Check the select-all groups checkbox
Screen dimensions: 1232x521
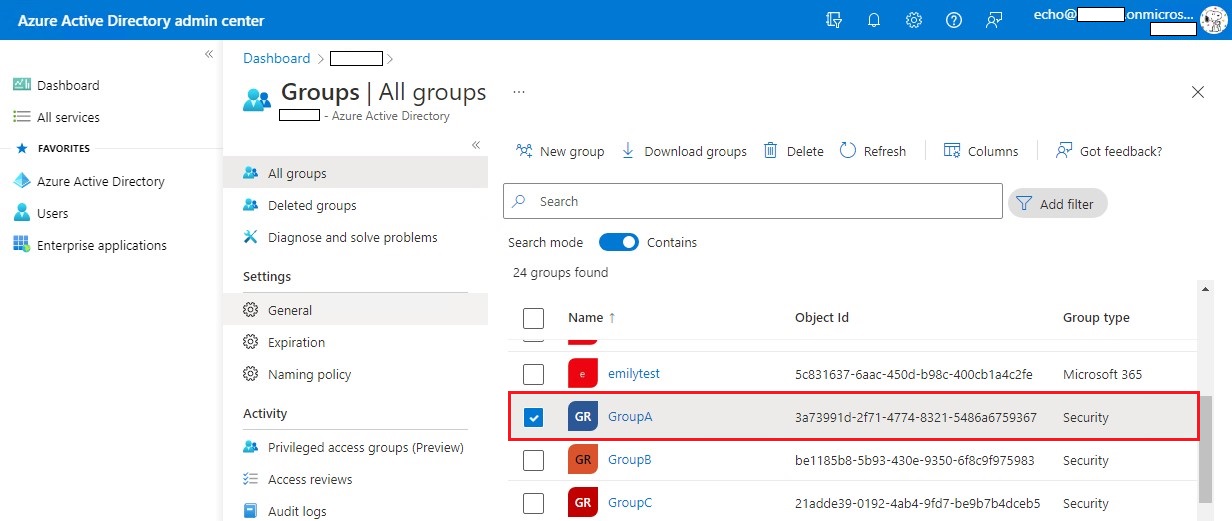click(534, 318)
